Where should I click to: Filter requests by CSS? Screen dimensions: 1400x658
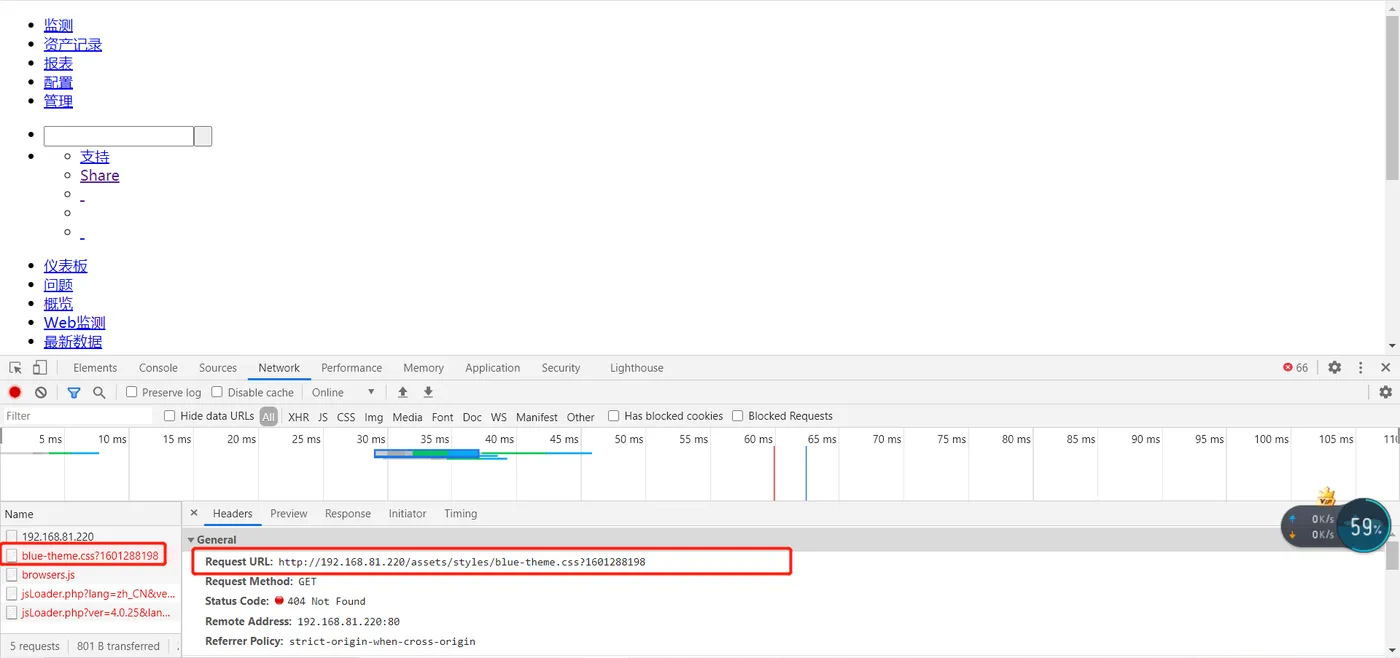346,417
